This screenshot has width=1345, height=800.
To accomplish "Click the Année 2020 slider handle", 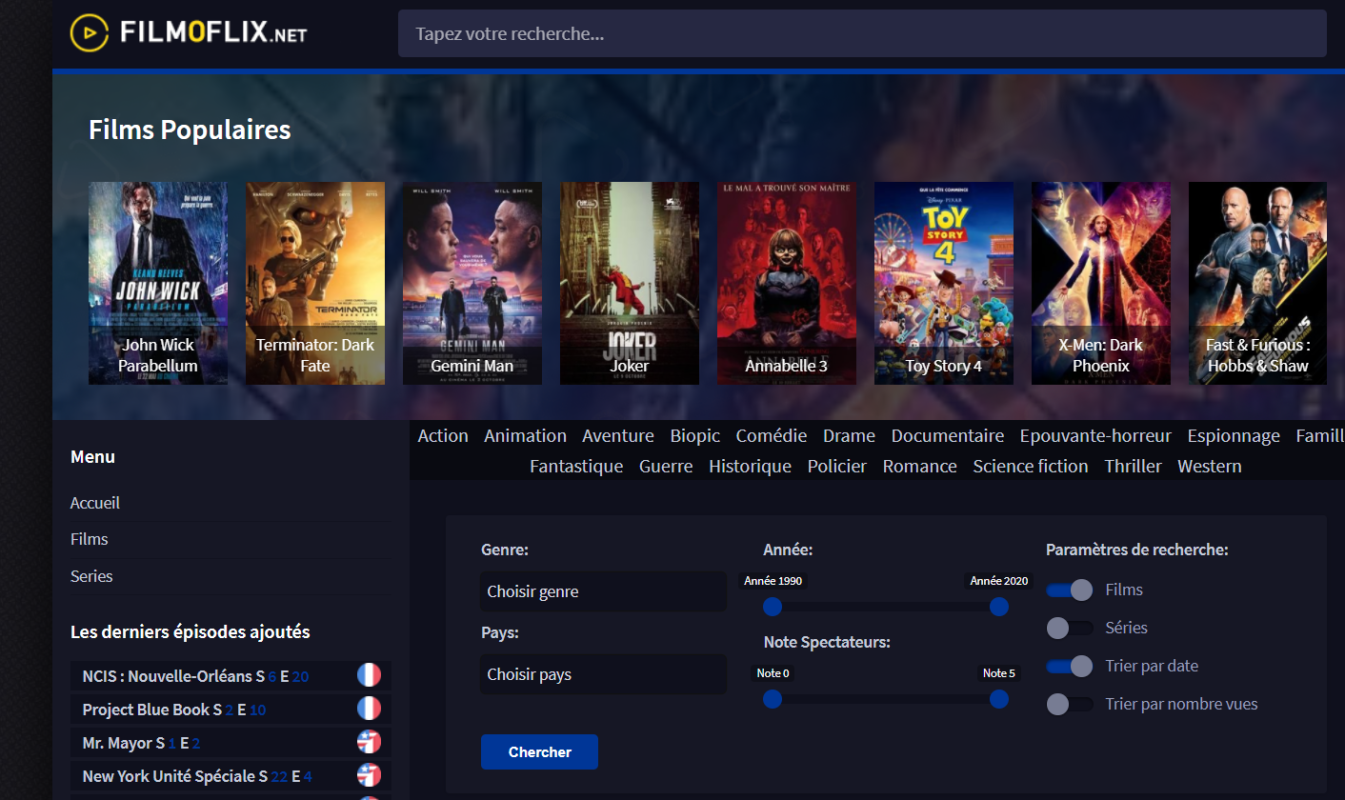I will [x=999, y=606].
